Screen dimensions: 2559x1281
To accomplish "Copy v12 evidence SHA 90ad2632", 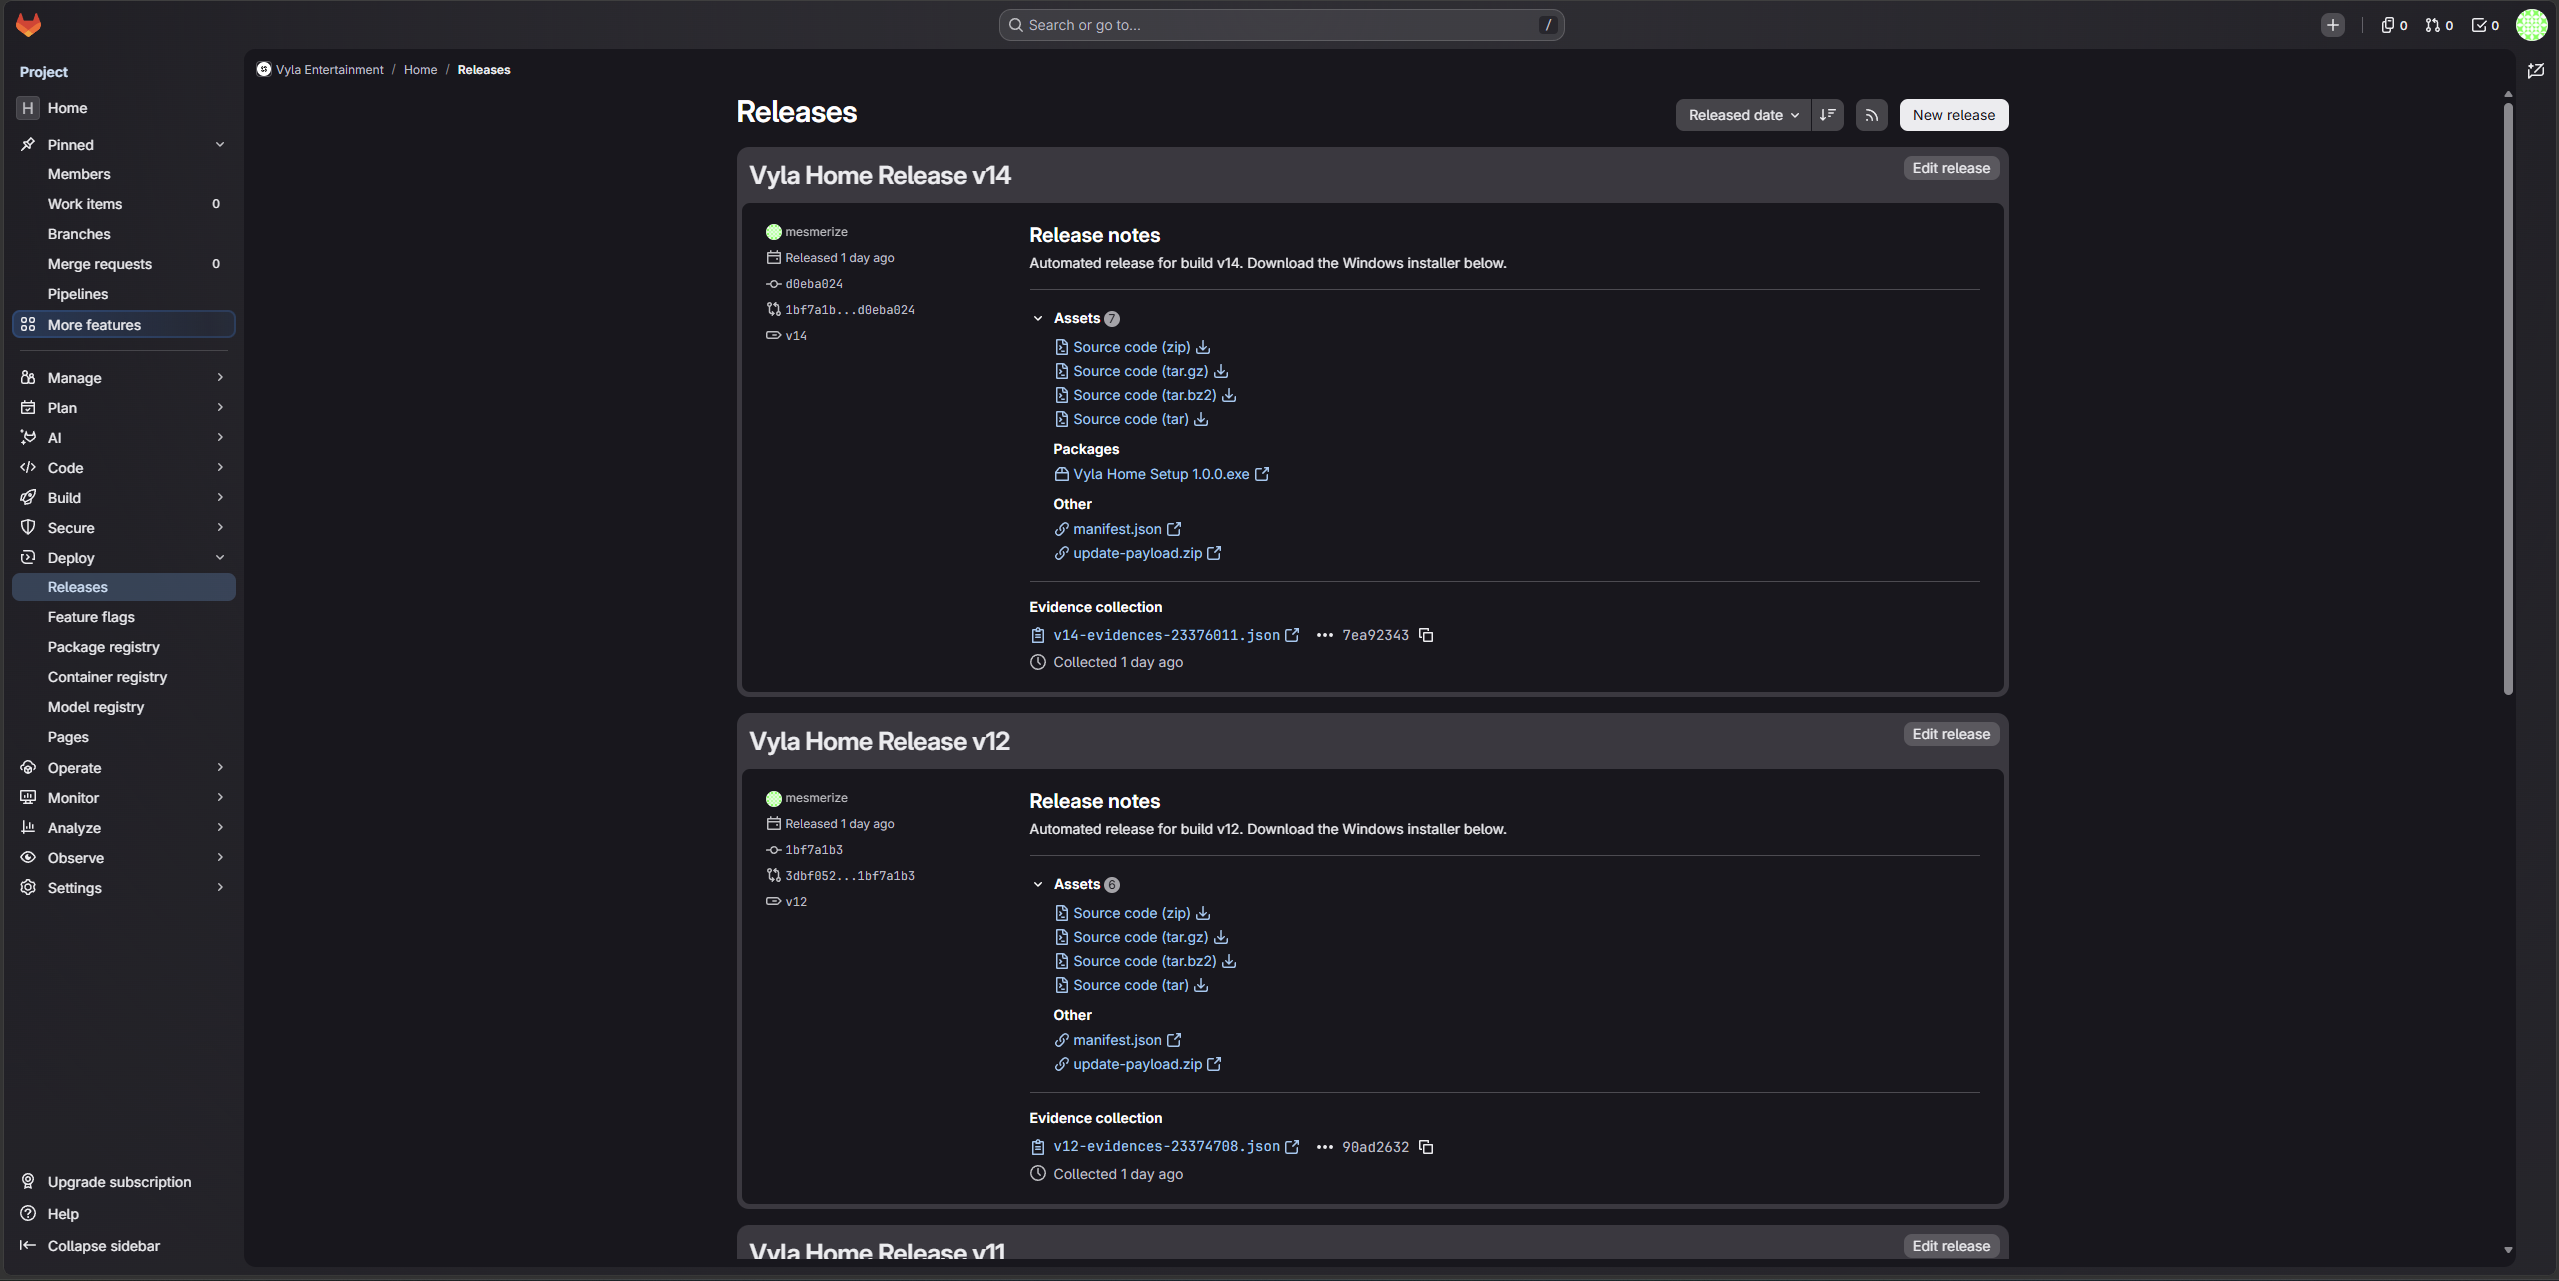I will point(1426,1147).
